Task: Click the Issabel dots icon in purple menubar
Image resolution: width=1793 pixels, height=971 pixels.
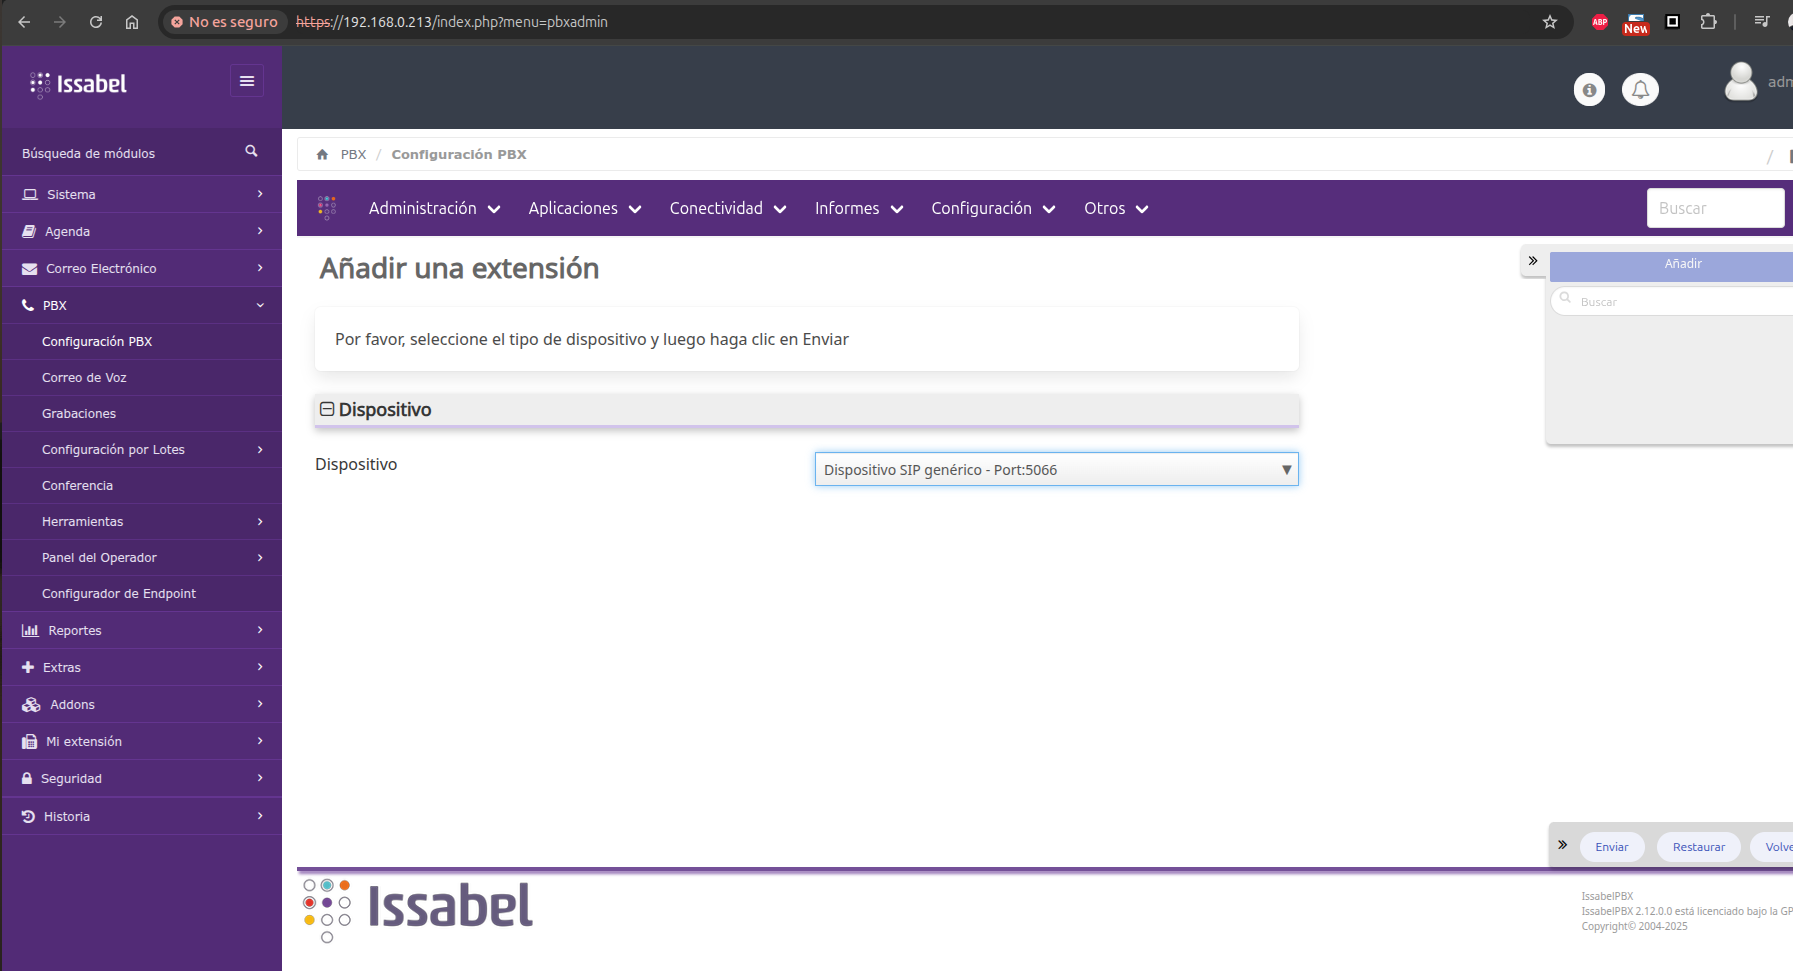Action: (327, 208)
